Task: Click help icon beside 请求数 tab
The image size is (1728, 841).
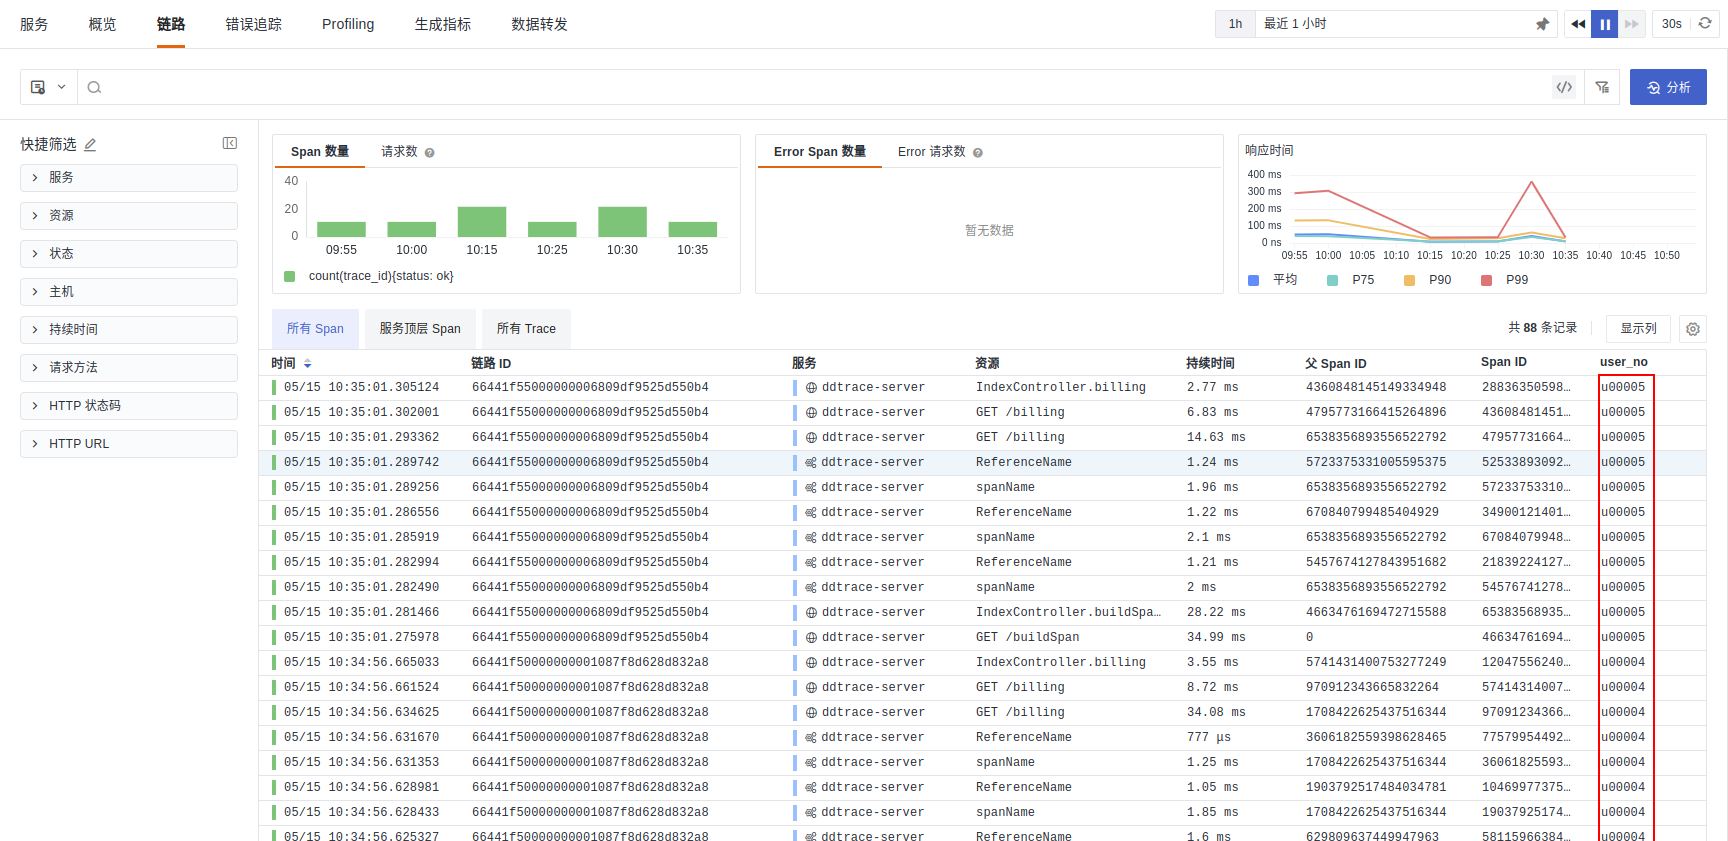Action: coord(430,152)
